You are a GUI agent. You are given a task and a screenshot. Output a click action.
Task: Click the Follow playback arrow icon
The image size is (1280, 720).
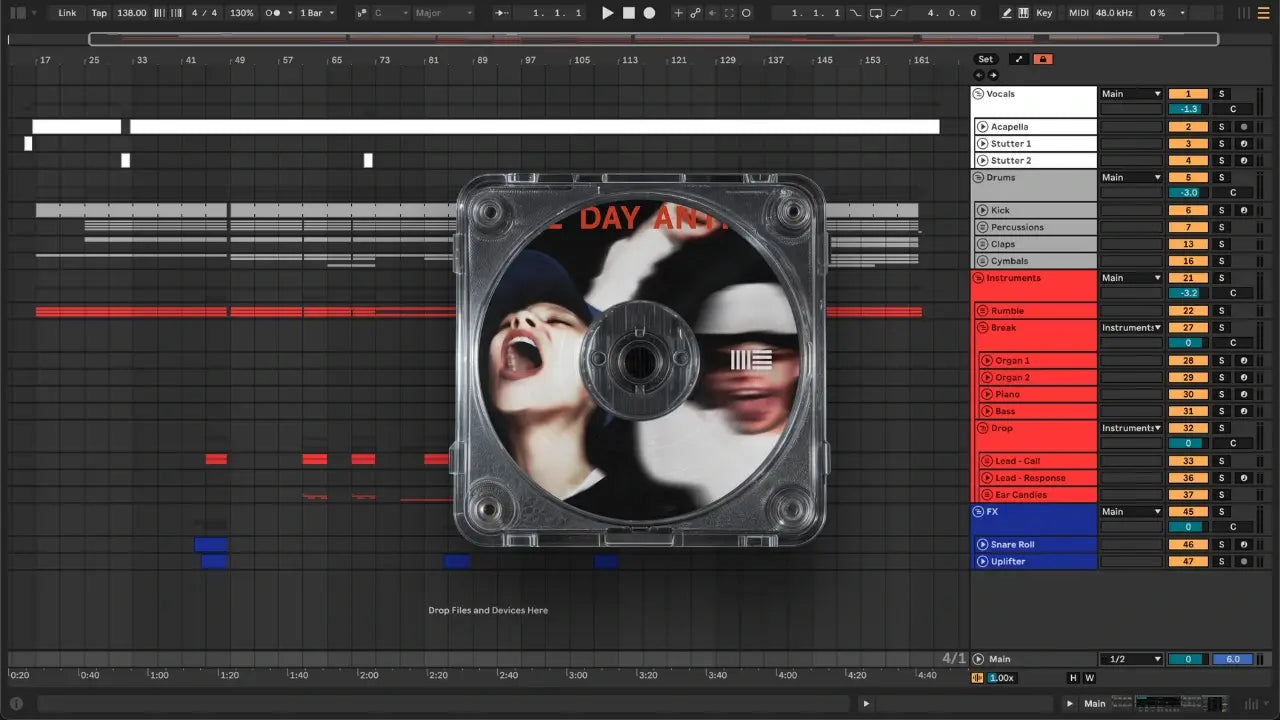(x=502, y=13)
